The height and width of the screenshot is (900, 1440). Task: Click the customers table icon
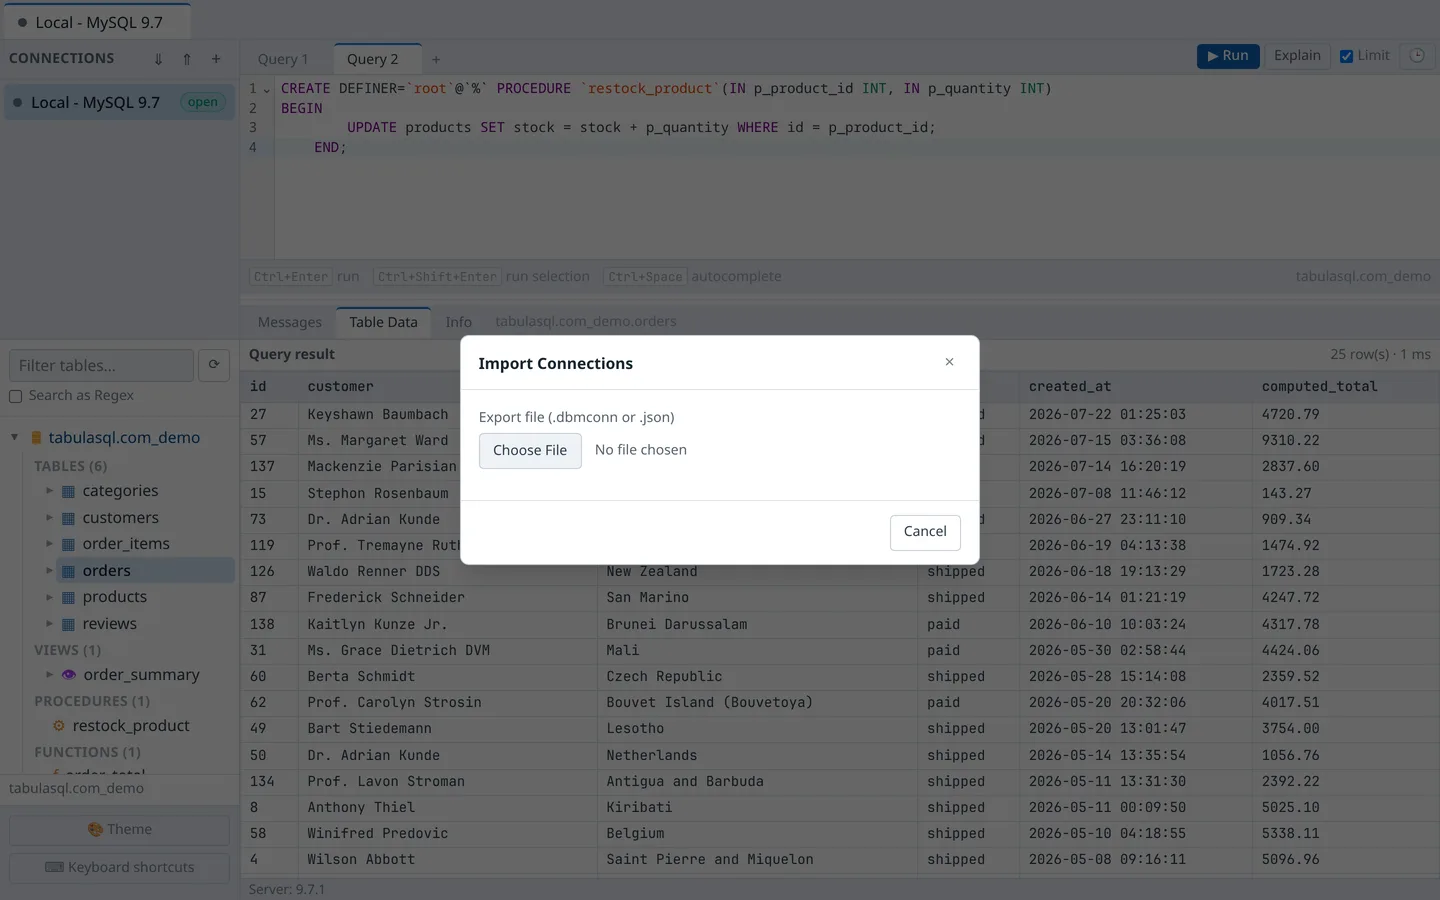click(69, 518)
